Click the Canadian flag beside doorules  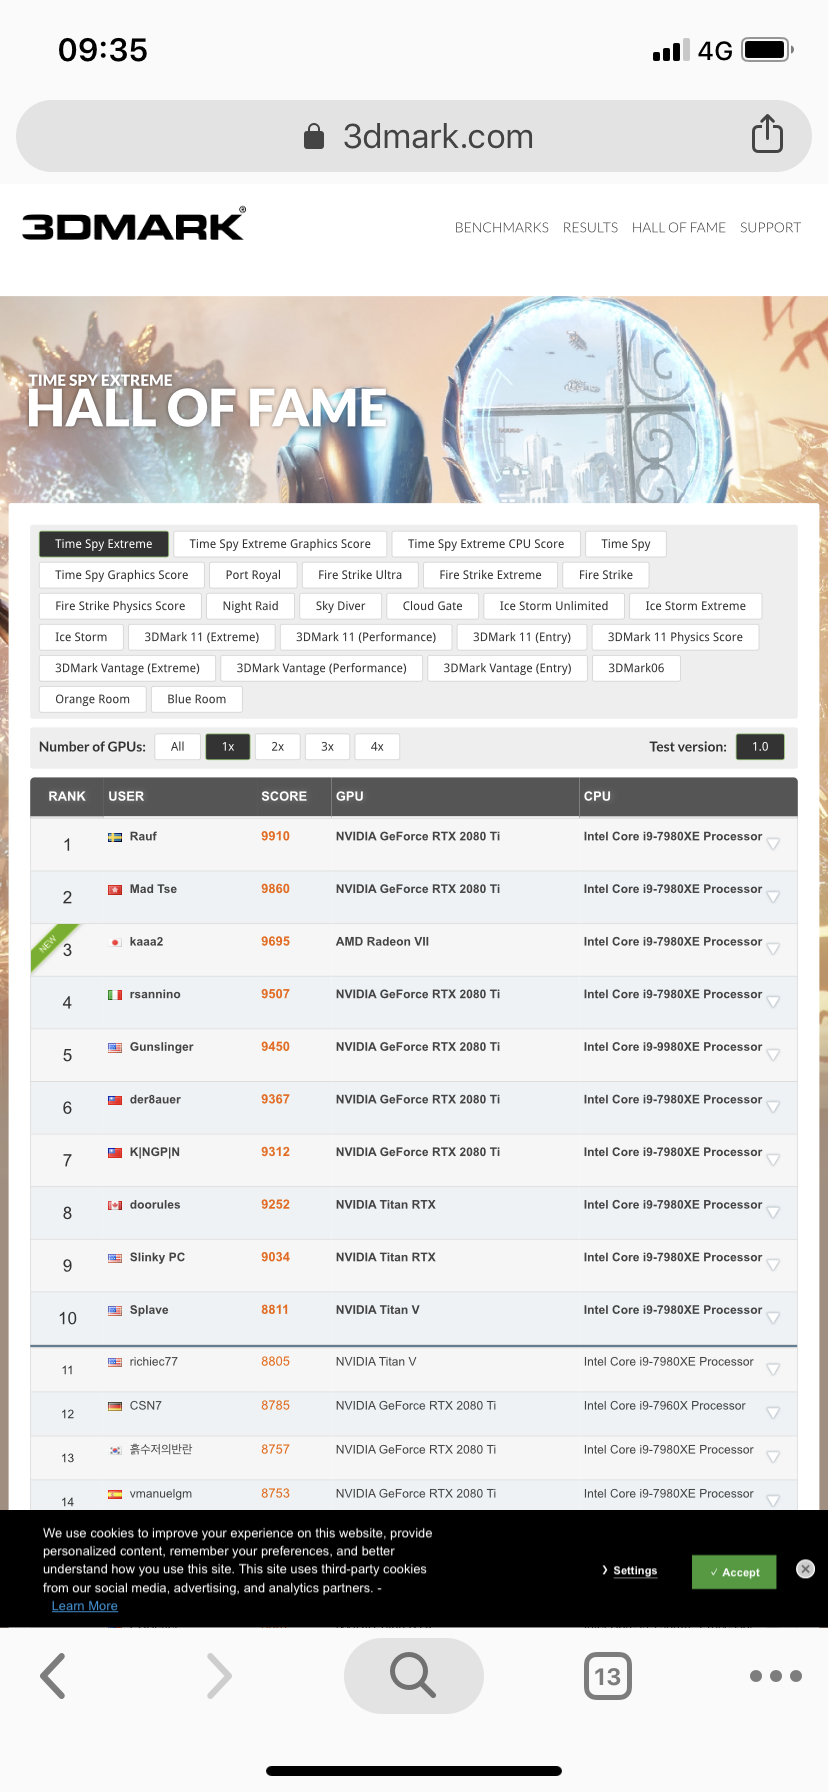coord(115,1205)
